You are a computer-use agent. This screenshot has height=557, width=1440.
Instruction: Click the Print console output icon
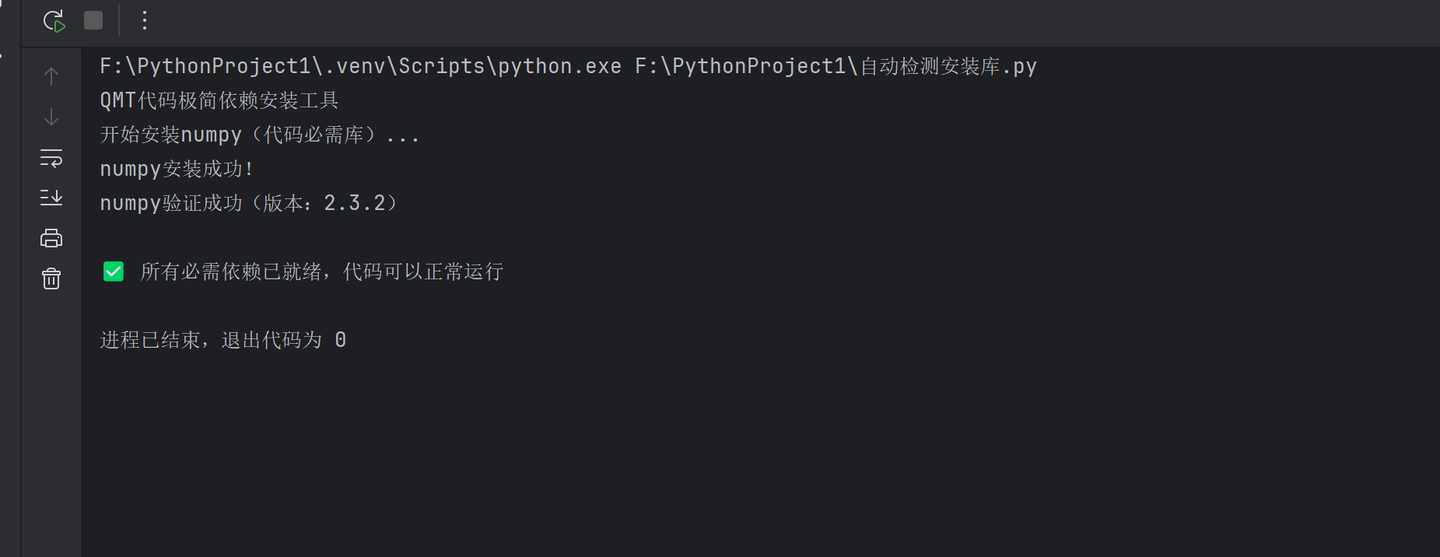(51, 238)
